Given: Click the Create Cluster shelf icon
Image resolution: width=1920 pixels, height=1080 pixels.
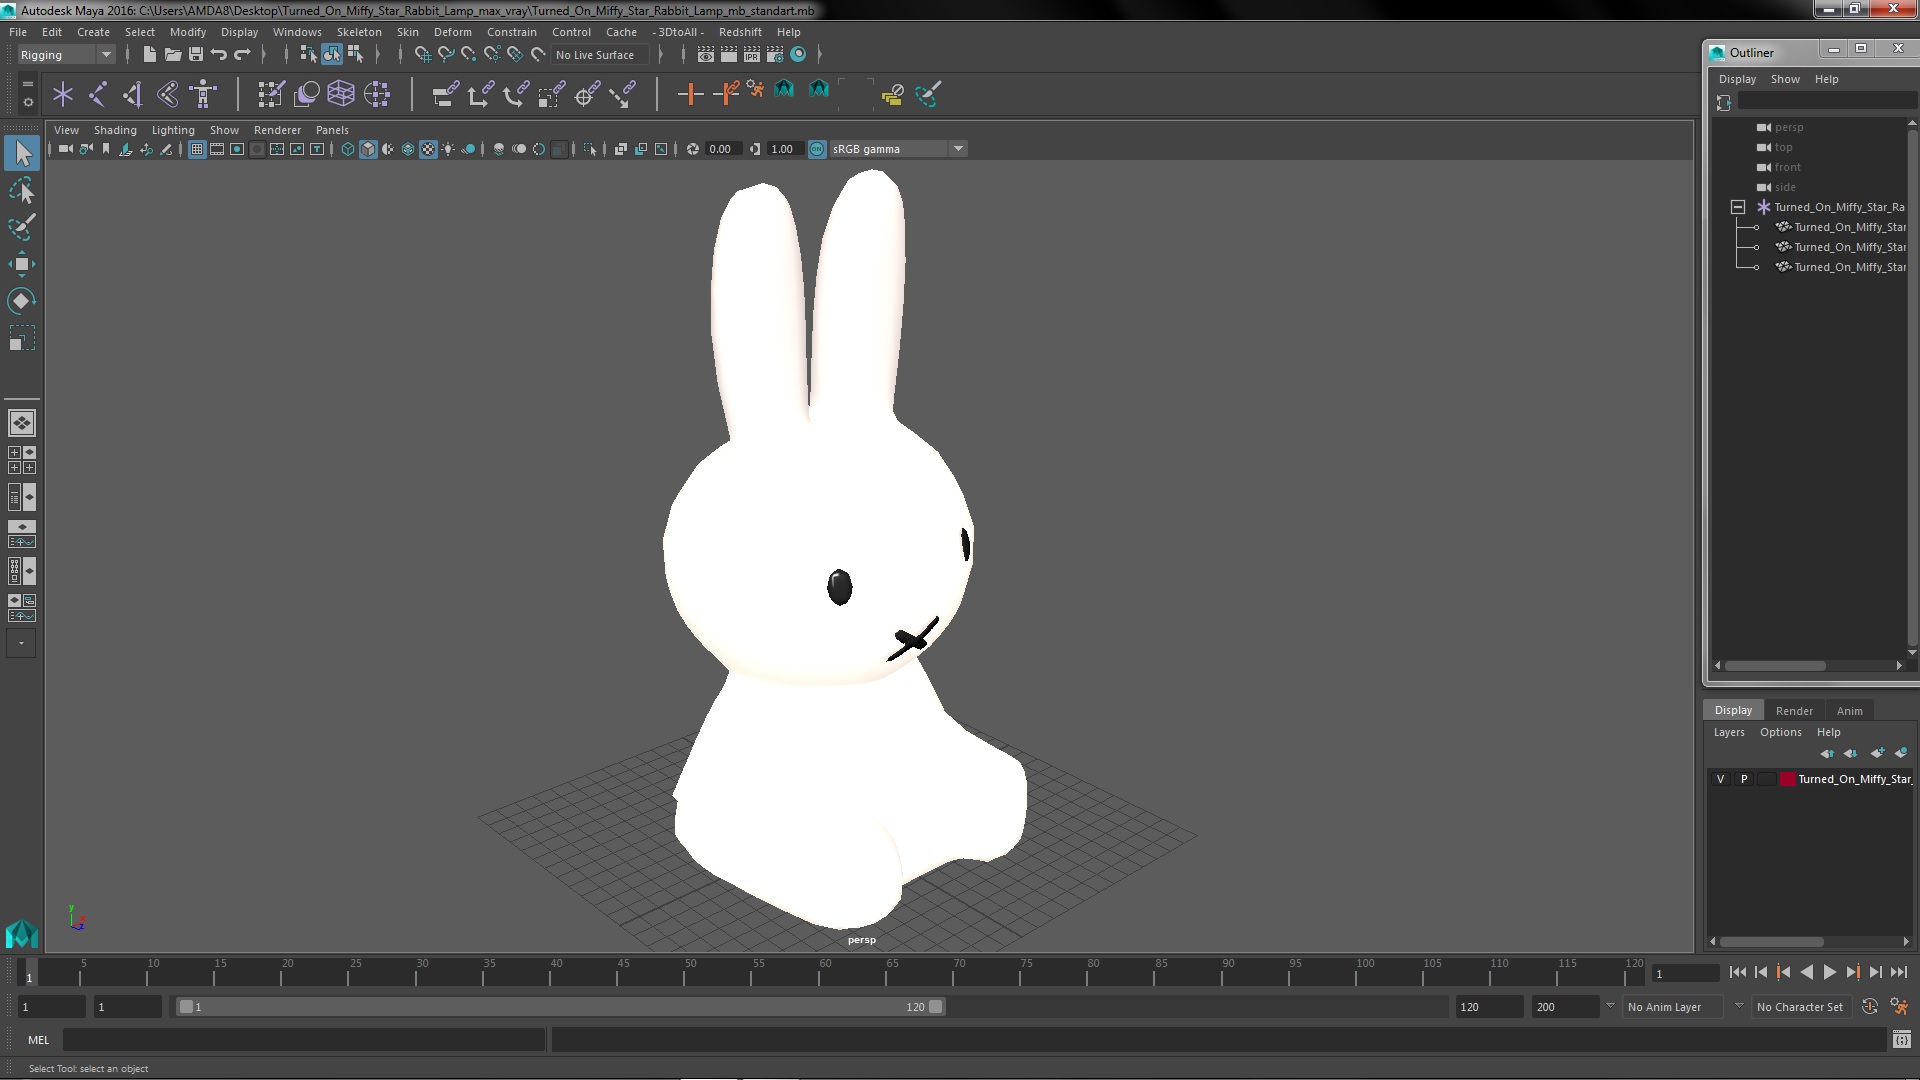Looking at the screenshot, I should point(377,94).
